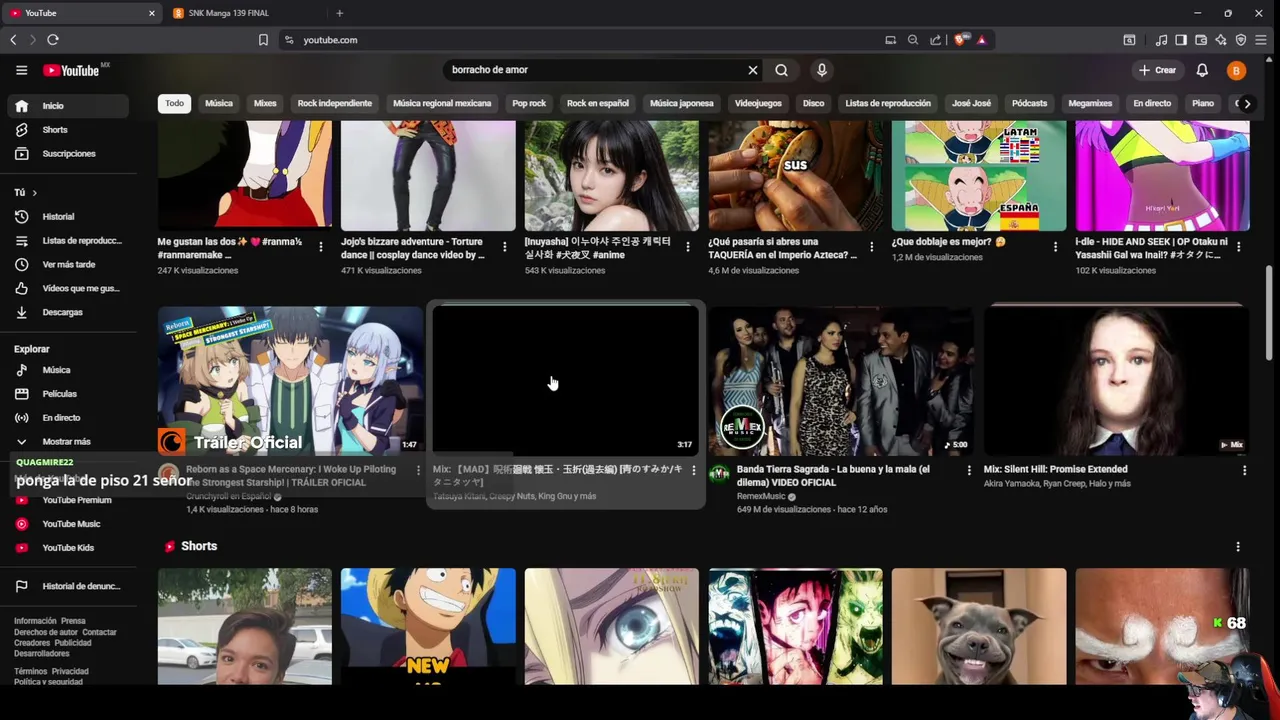Open Brave Shields lion icon

click(x=961, y=40)
